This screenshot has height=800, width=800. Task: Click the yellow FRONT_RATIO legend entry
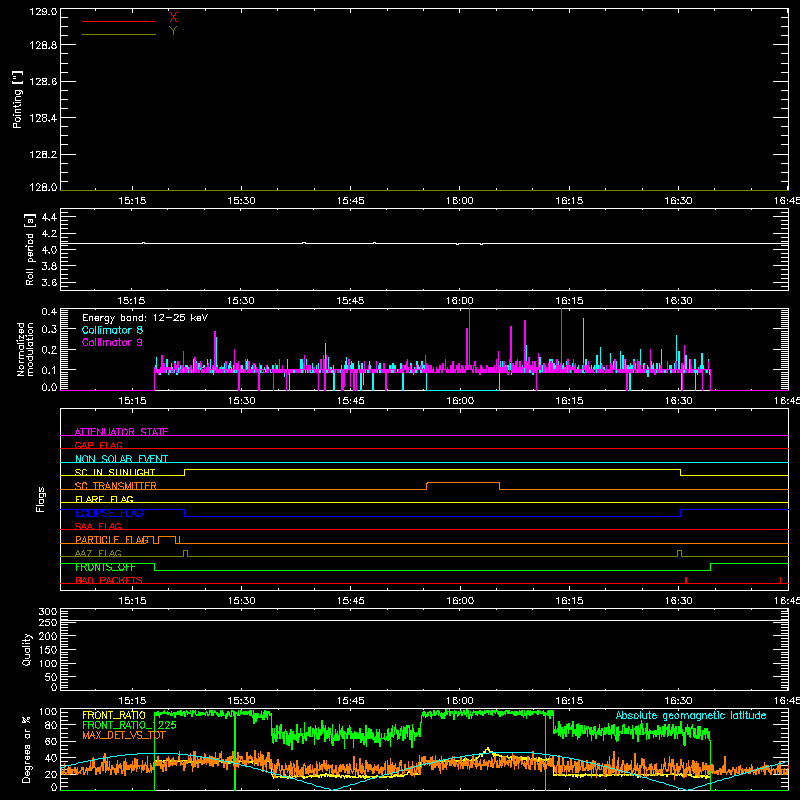[x=114, y=715]
